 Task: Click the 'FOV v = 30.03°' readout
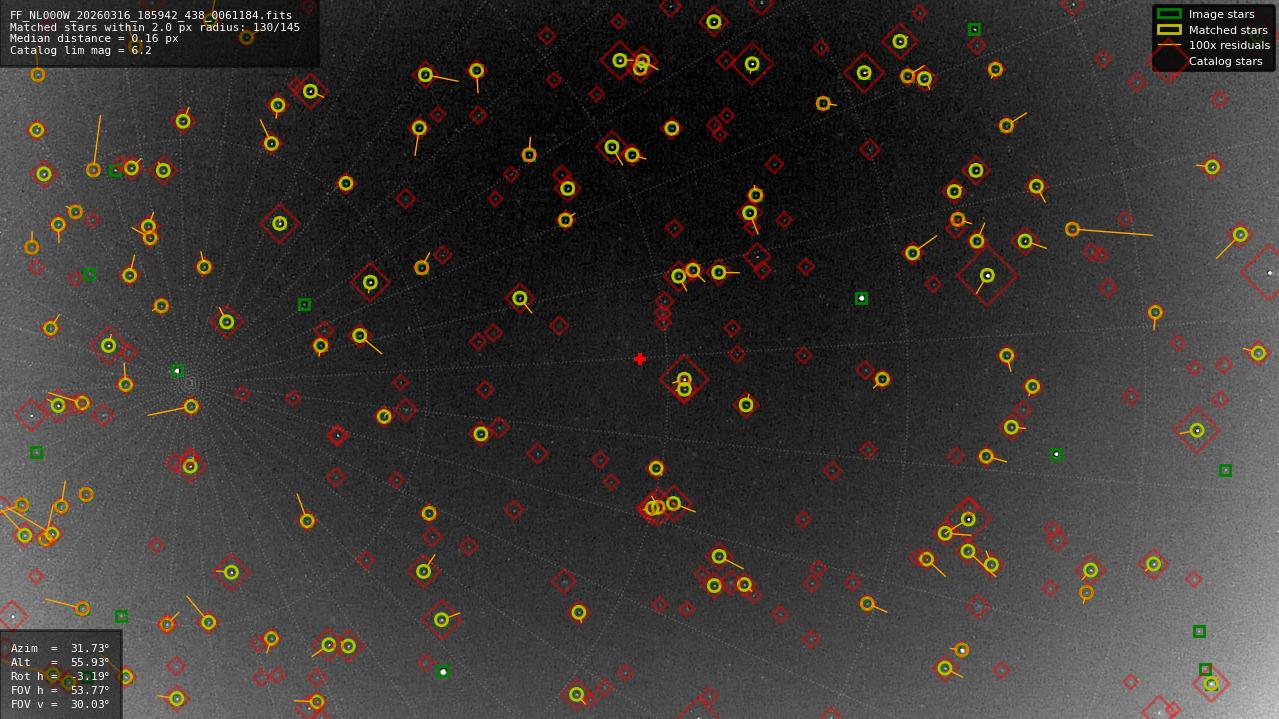(x=60, y=704)
